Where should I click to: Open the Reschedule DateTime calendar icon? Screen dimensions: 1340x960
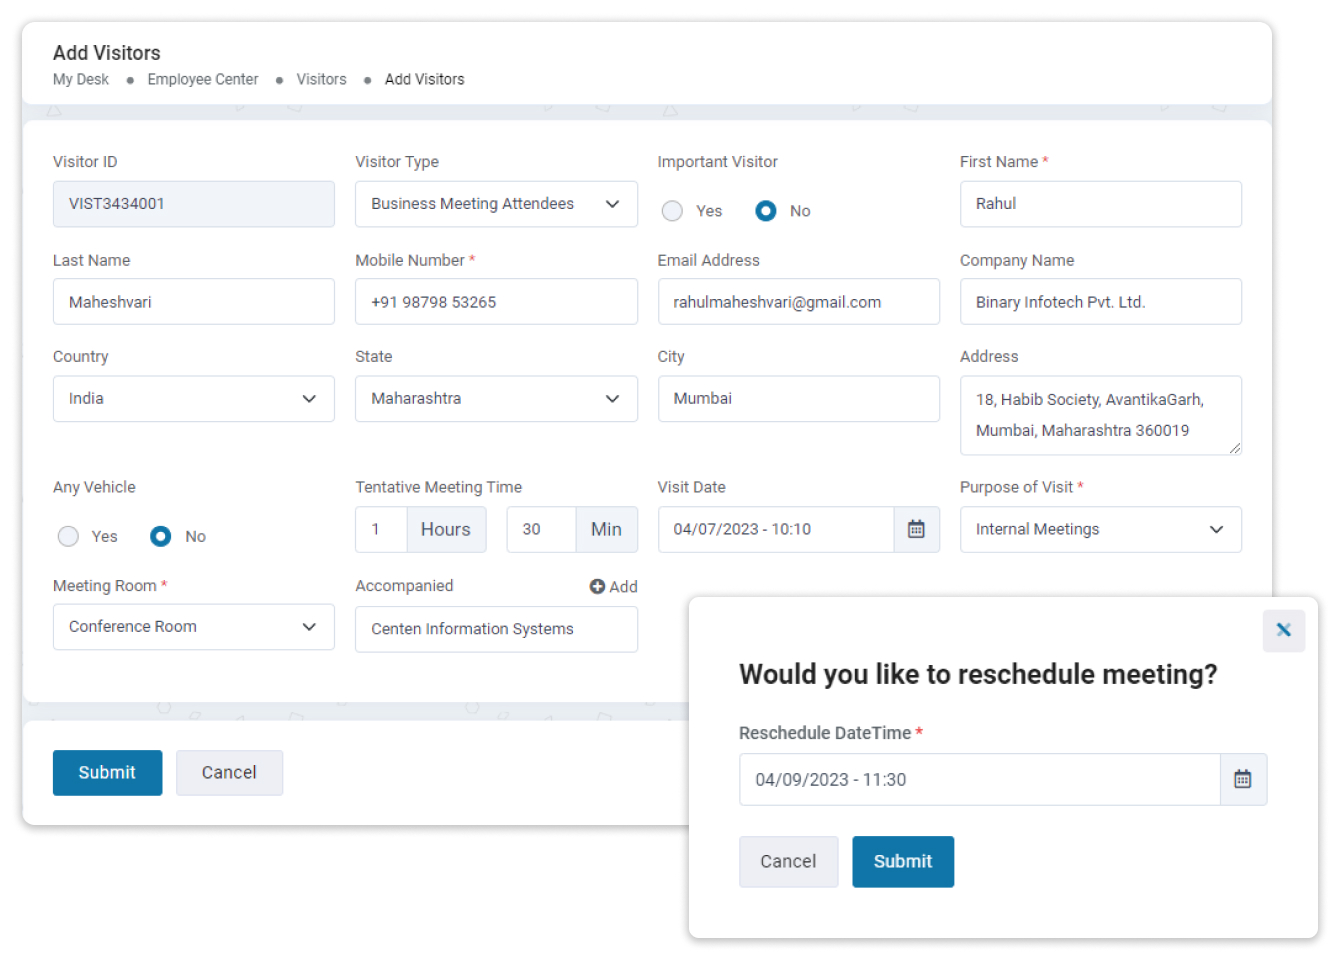tap(1242, 779)
